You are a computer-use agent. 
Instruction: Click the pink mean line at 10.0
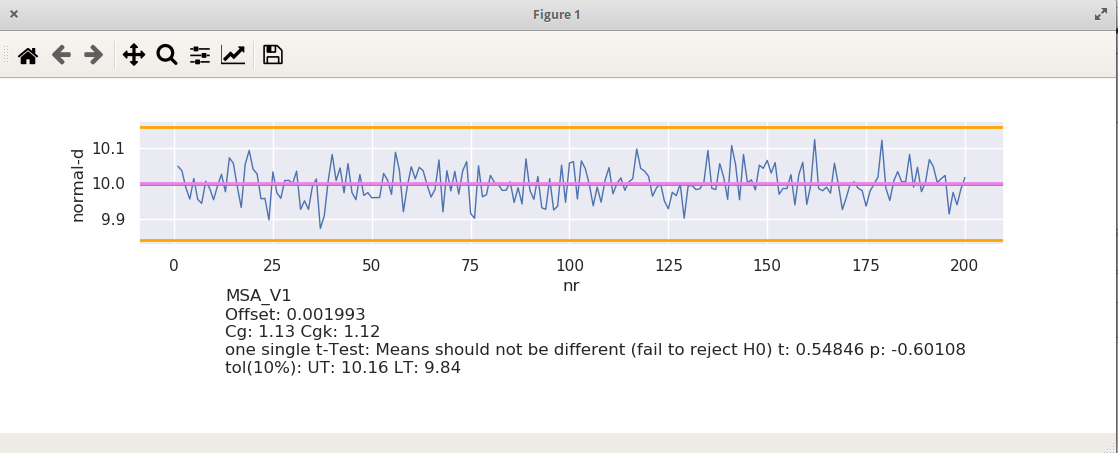[x=571, y=183]
